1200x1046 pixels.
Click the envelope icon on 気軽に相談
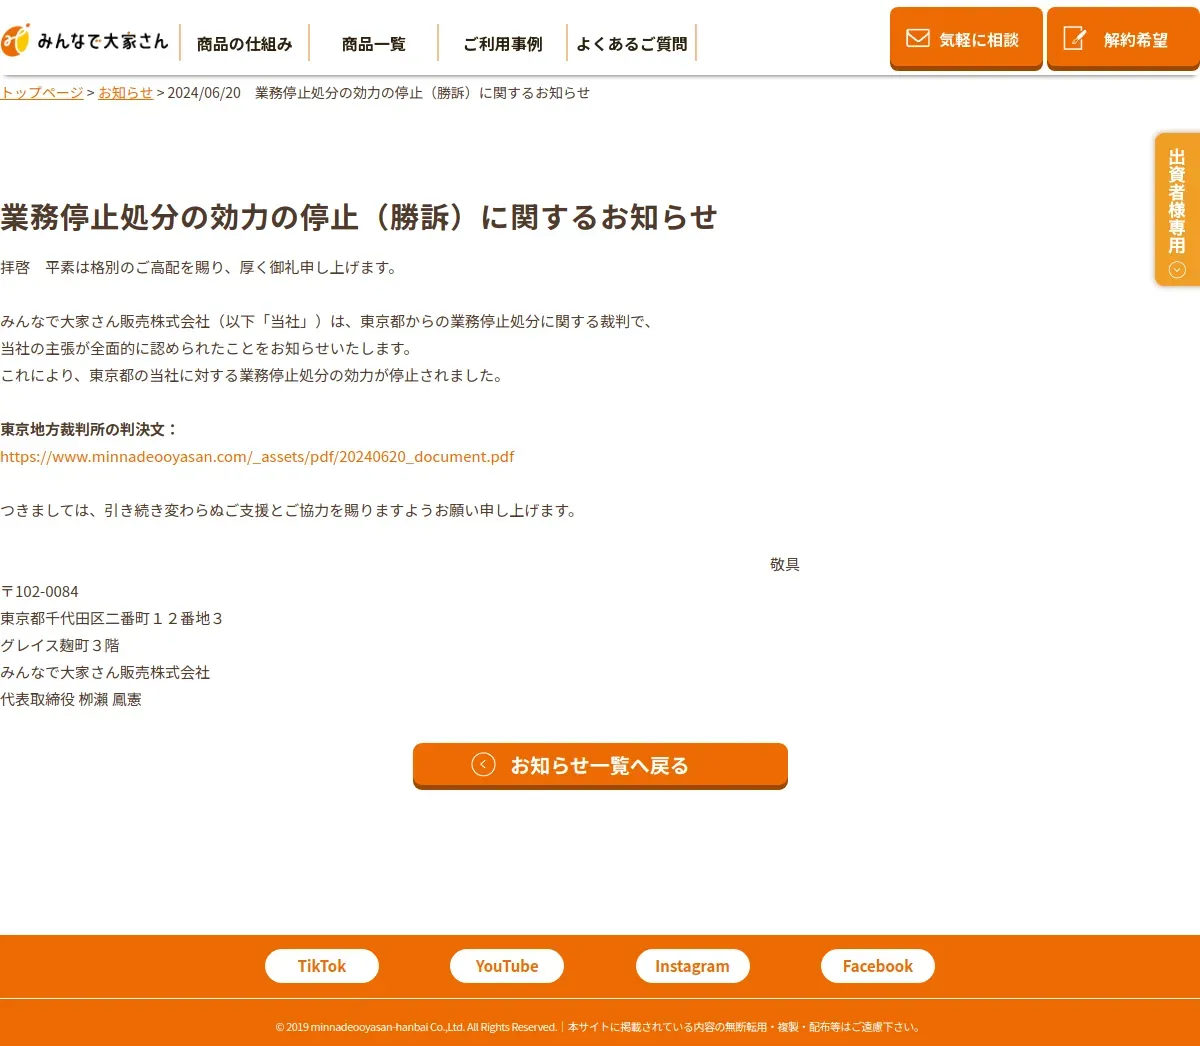pyautogui.click(x=918, y=38)
